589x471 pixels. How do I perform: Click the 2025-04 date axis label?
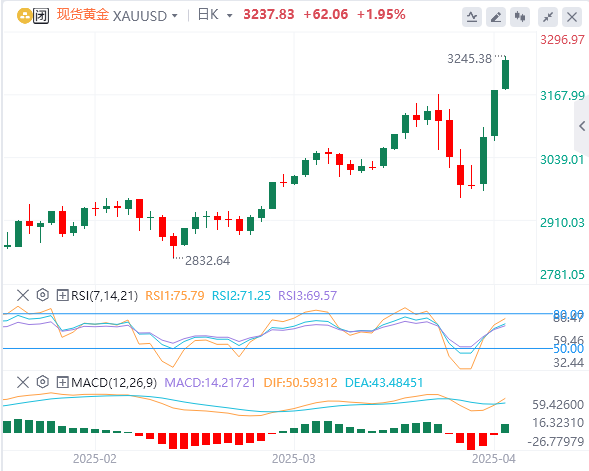pyautogui.click(x=494, y=459)
